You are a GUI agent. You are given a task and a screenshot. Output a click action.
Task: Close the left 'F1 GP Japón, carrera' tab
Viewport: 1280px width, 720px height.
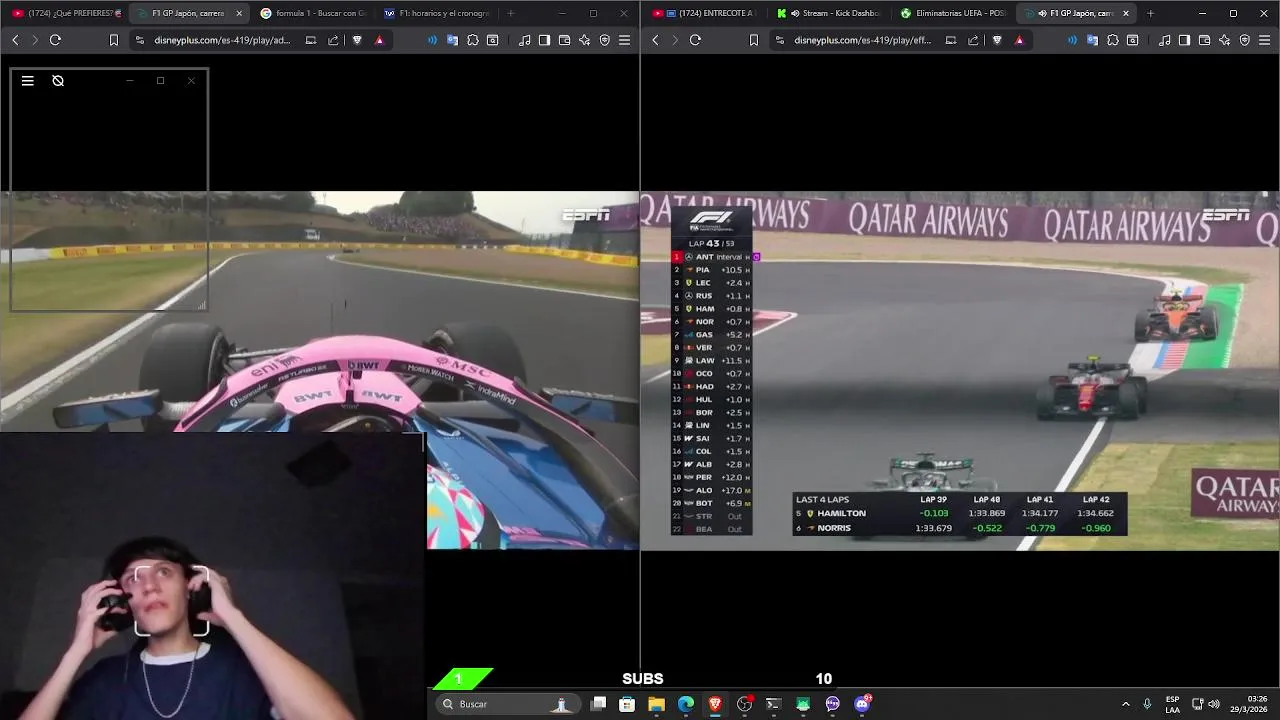point(238,13)
